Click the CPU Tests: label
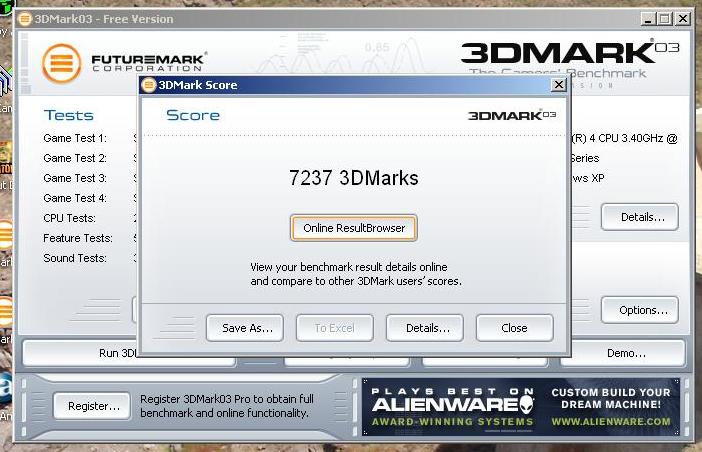The height and width of the screenshot is (452, 702). tap(69, 218)
